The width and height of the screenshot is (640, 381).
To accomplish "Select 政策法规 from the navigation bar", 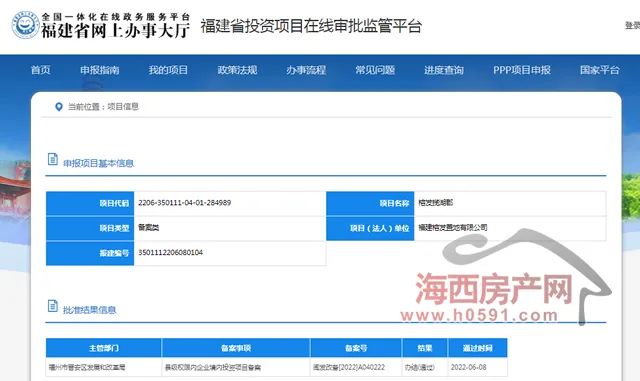I will click(x=237, y=70).
